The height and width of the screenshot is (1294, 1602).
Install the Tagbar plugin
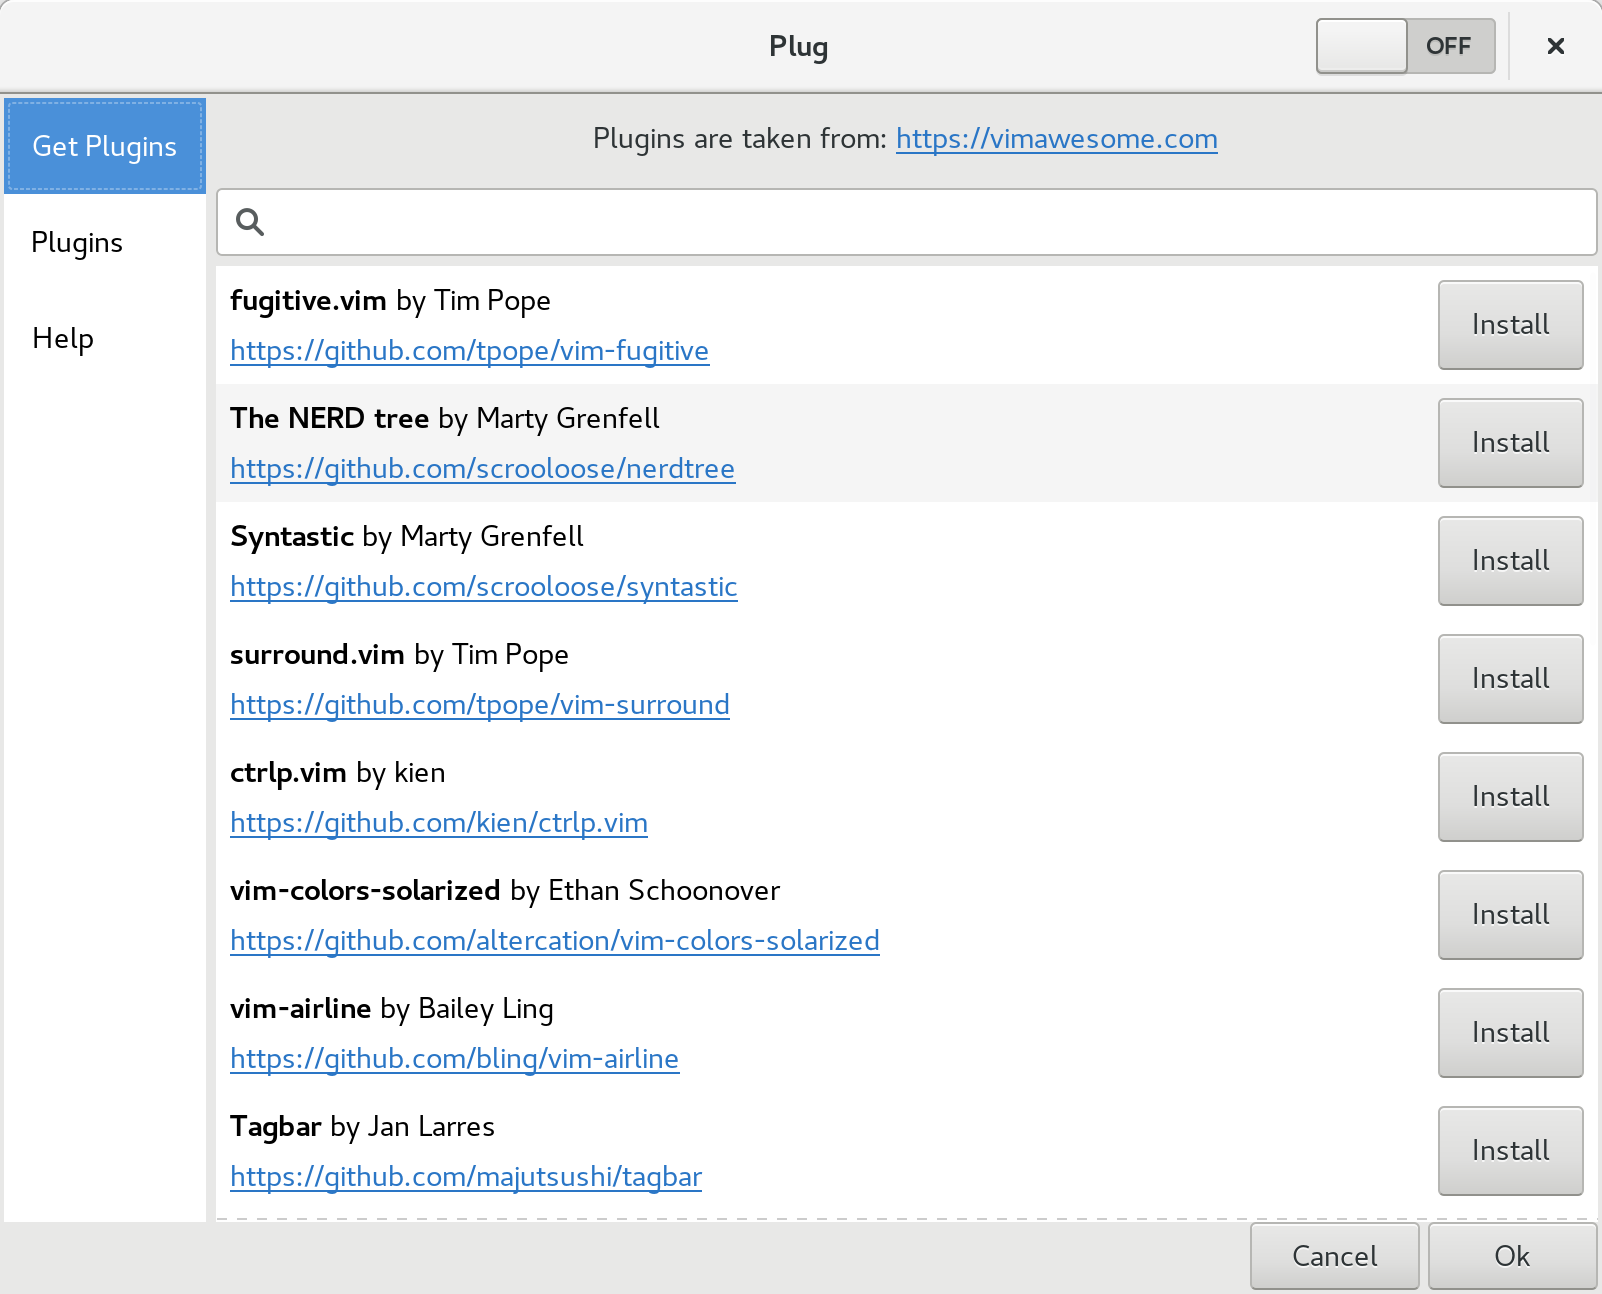pos(1510,1151)
